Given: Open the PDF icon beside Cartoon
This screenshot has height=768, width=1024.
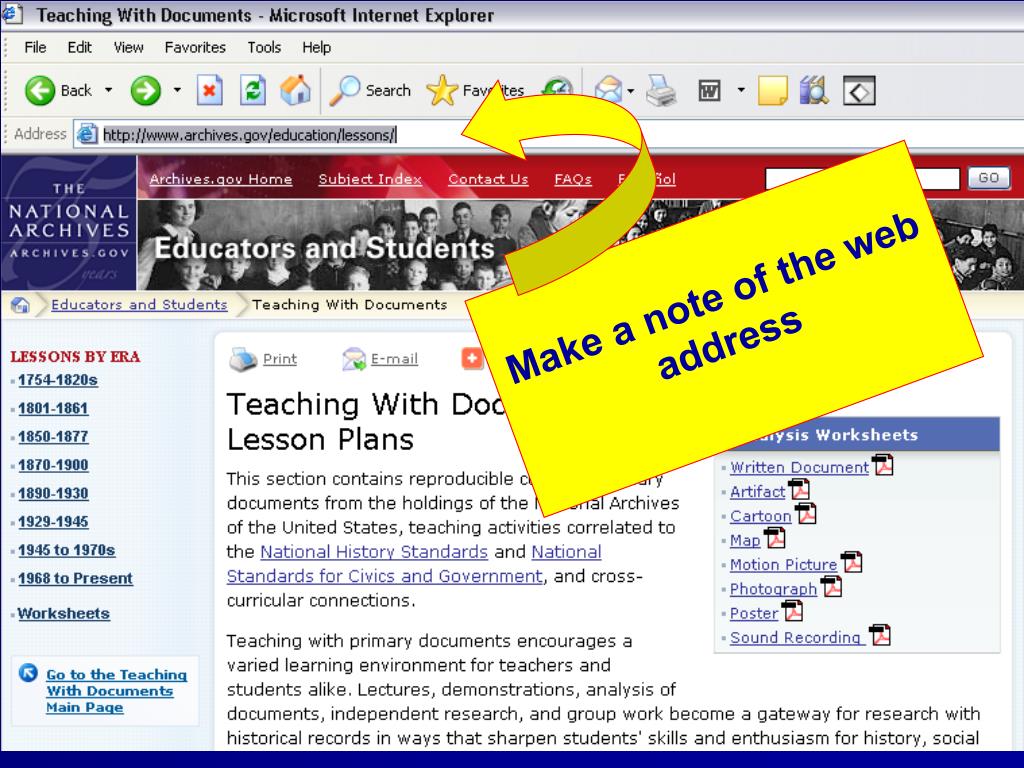Looking at the screenshot, I should pyautogui.click(x=806, y=513).
